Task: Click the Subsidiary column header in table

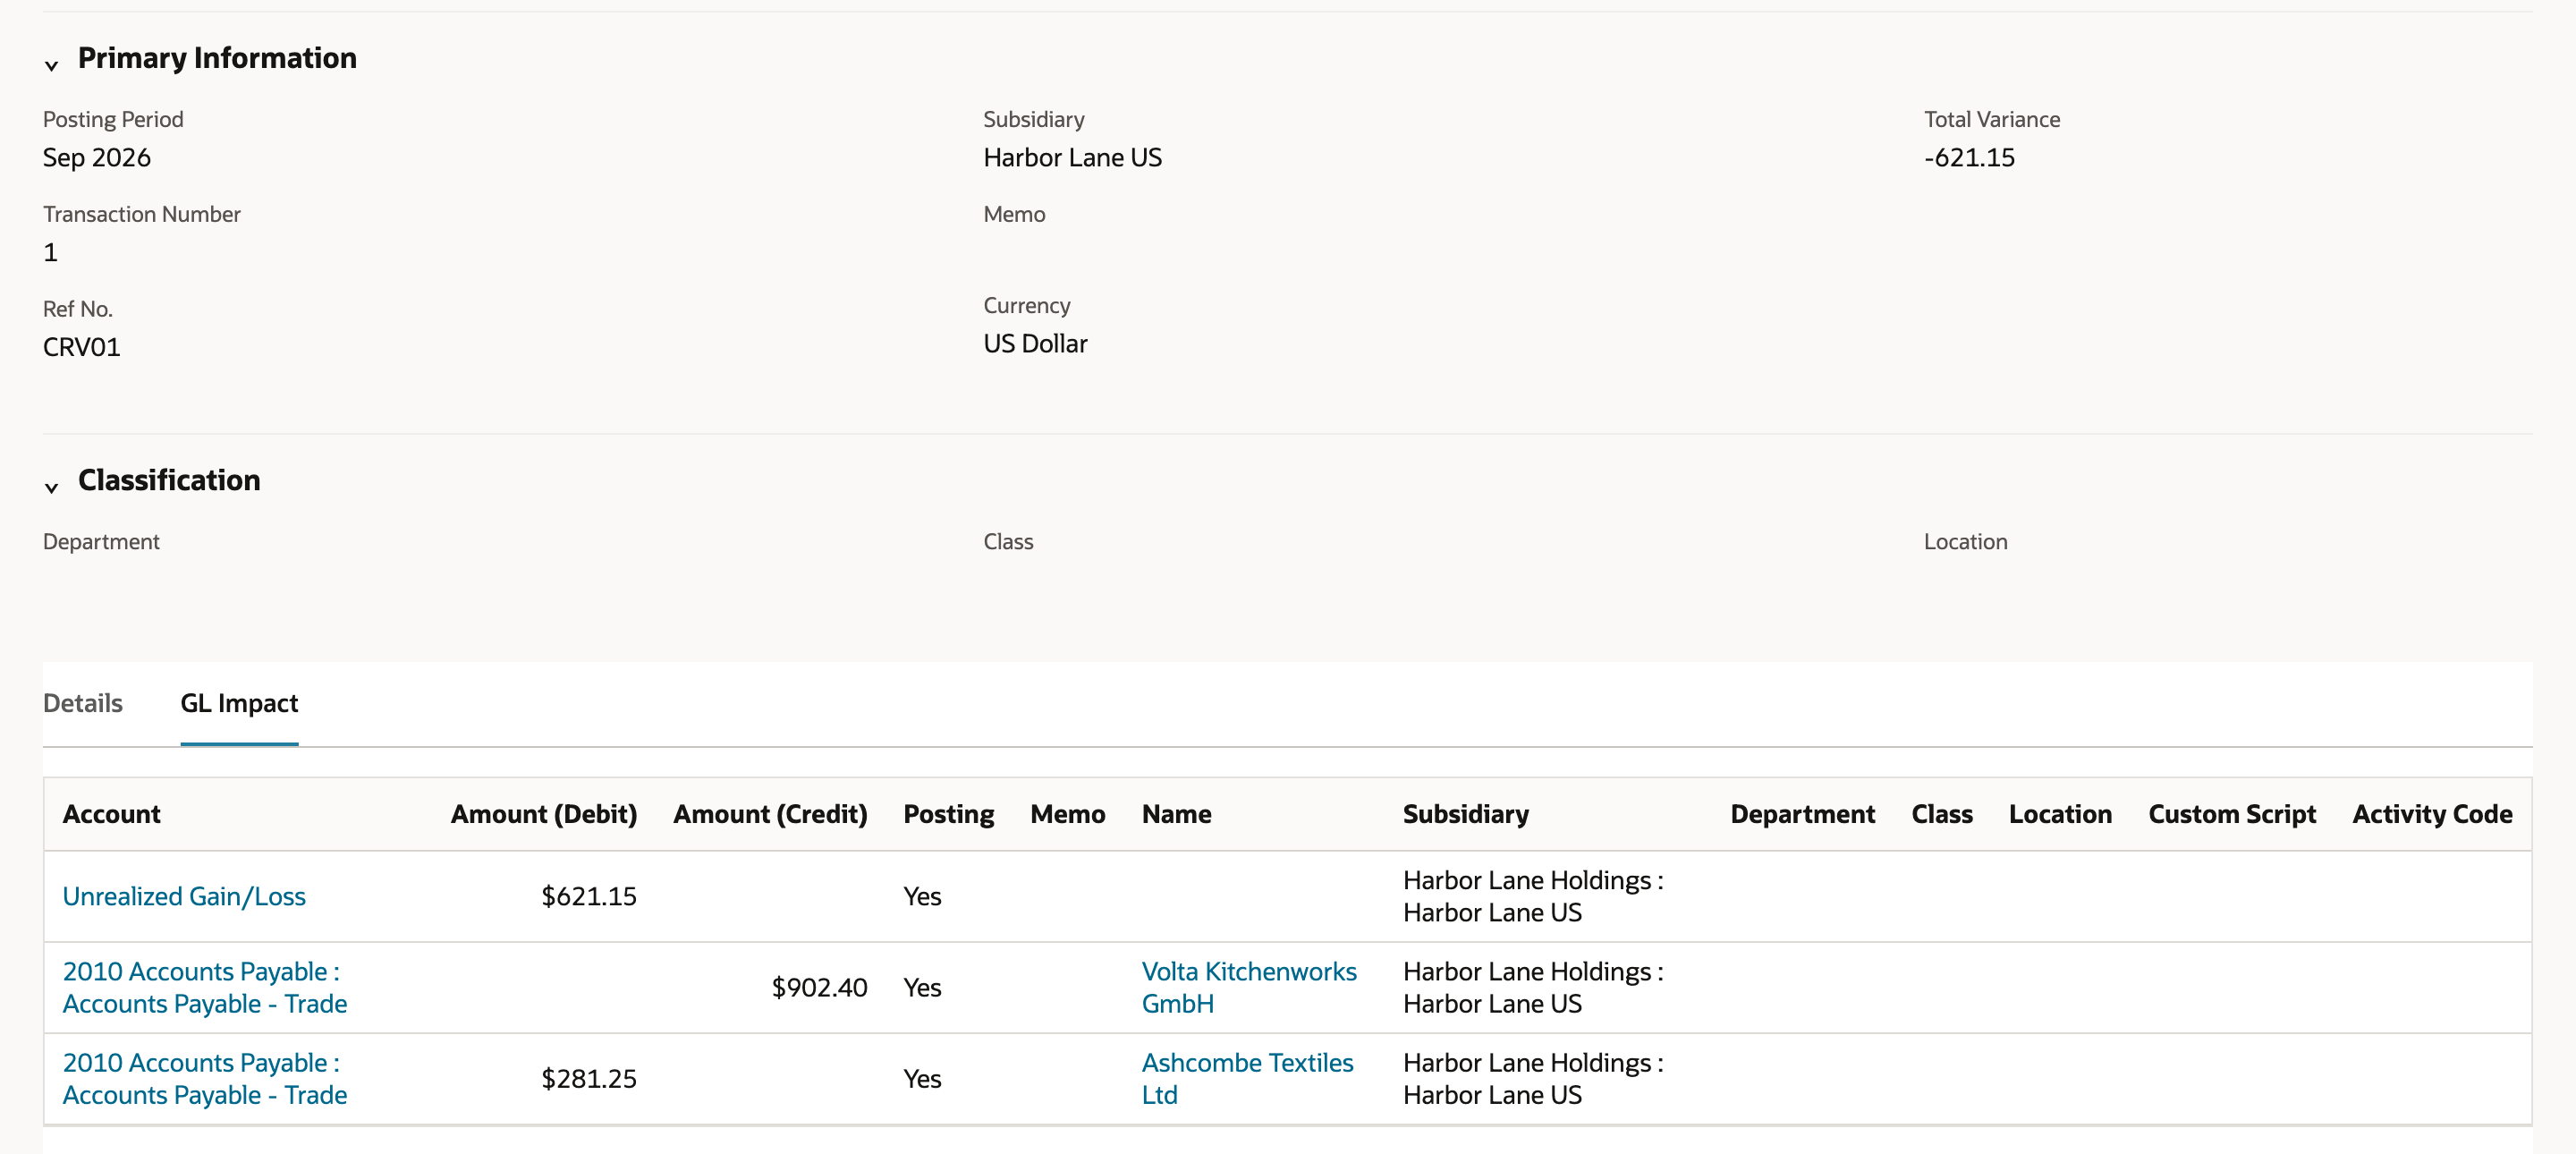Action: (x=1466, y=814)
